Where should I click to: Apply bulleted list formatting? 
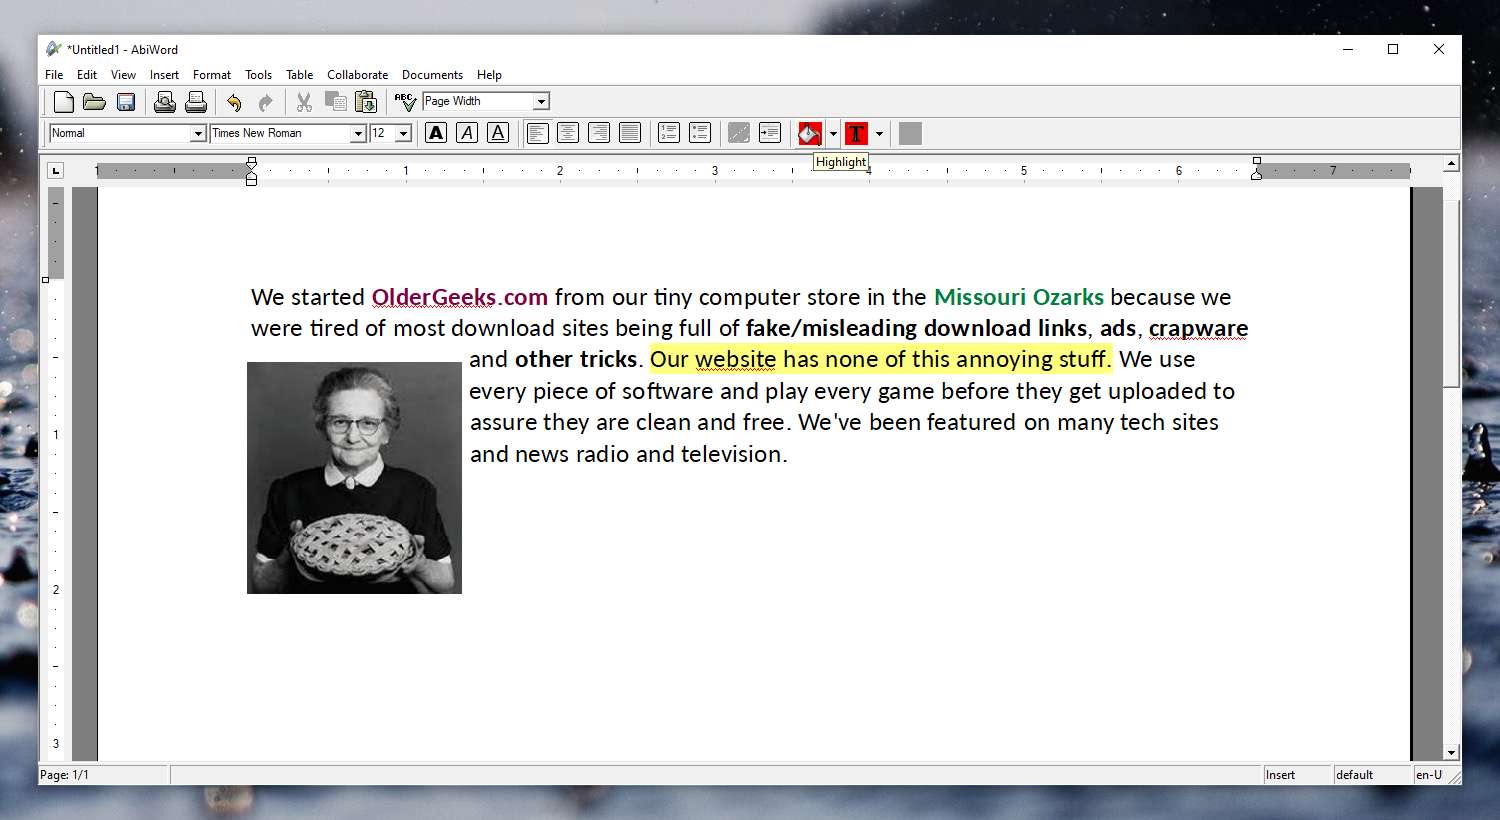[x=700, y=133]
